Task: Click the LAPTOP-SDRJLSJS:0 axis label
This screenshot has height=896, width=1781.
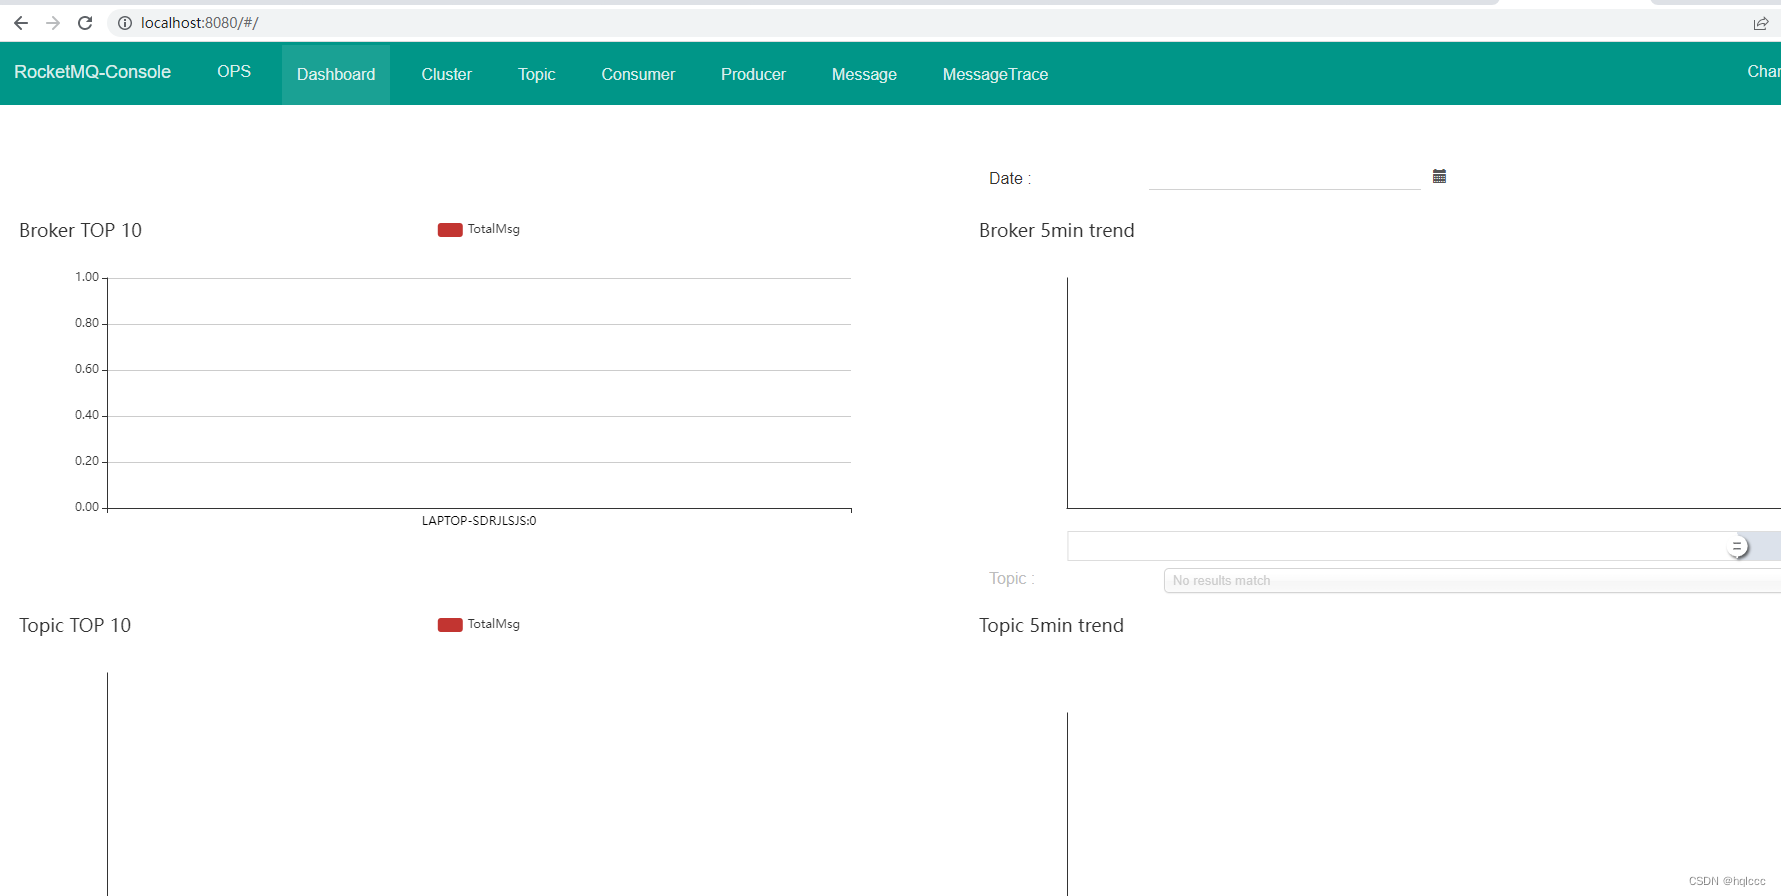Action: coord(479,521)
